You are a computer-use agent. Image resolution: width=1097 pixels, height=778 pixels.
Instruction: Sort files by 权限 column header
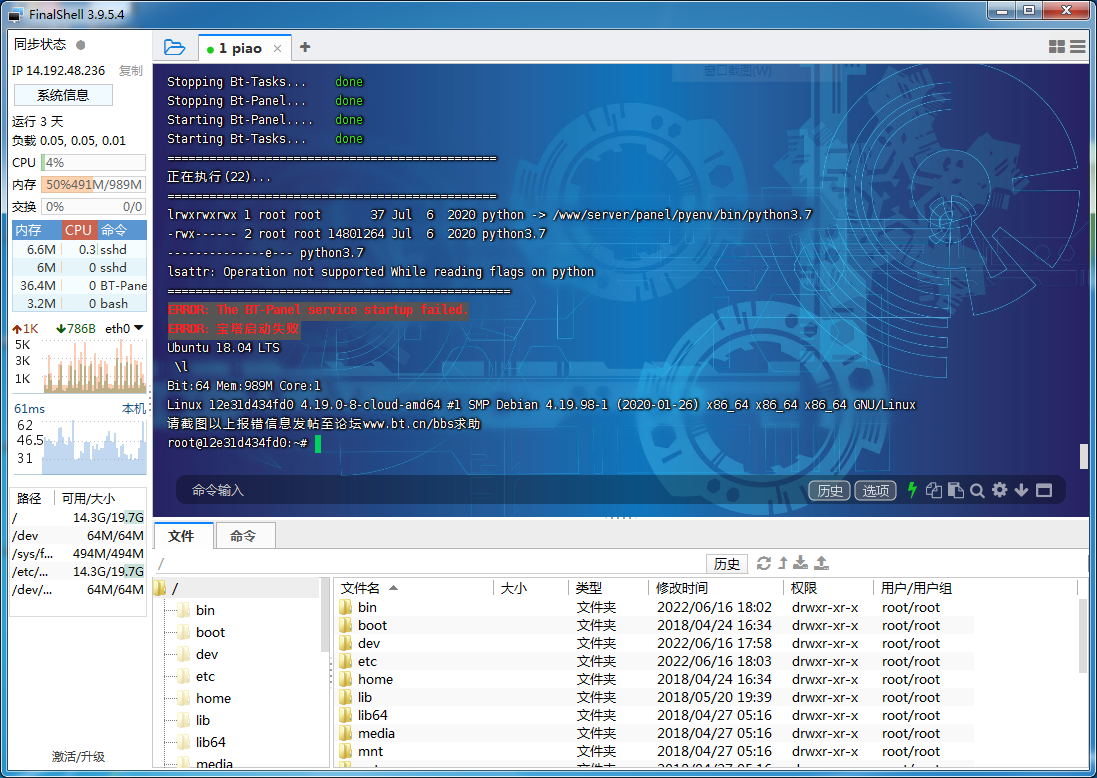coord(828,588)
